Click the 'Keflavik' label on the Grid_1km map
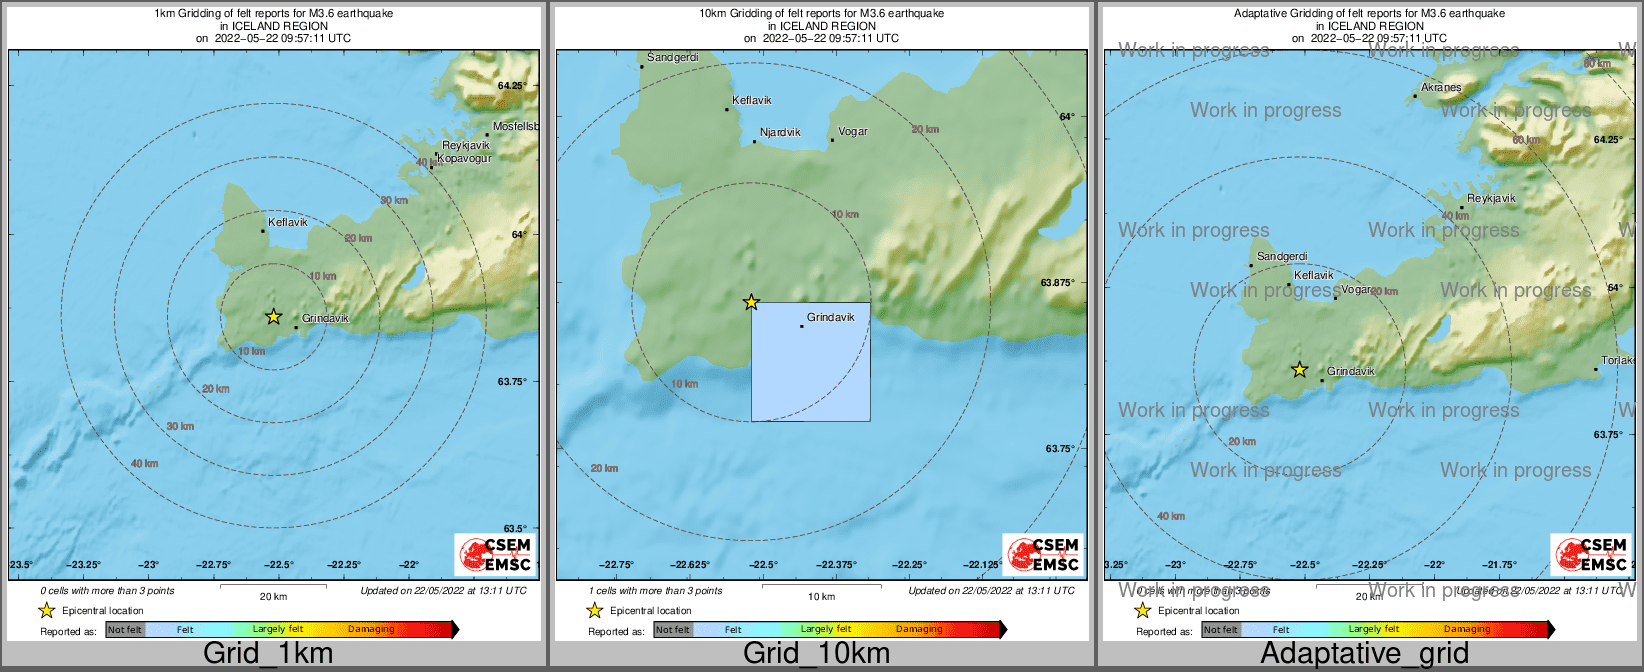 (x=288, y=222)
